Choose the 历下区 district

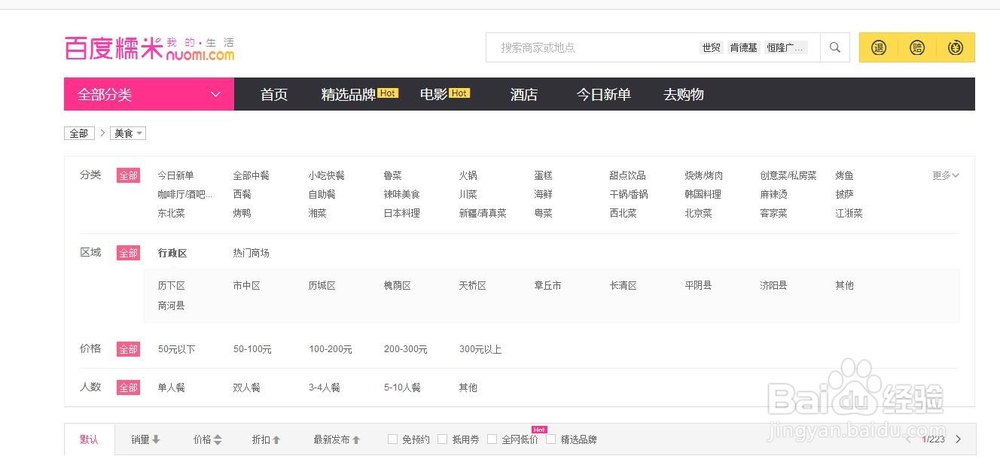click(172, 286)
